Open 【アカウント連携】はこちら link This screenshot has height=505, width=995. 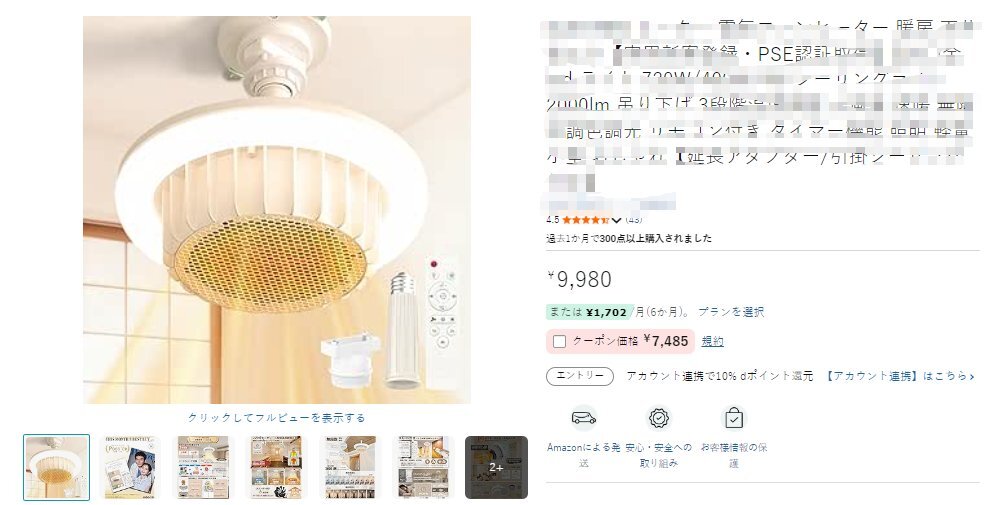coord(899,376)
